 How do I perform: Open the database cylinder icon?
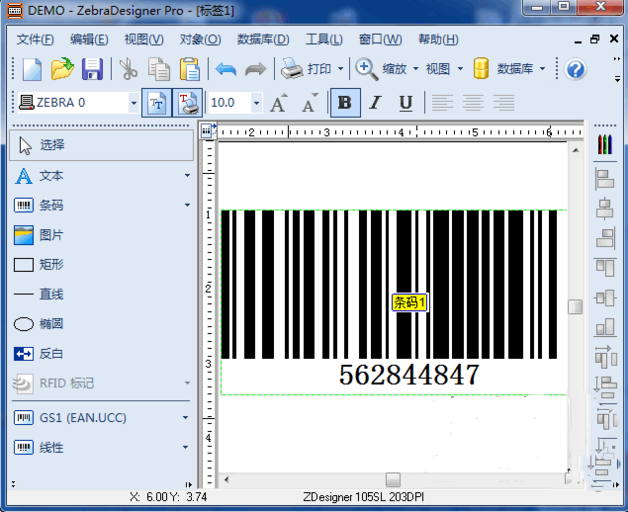point(481,69)
